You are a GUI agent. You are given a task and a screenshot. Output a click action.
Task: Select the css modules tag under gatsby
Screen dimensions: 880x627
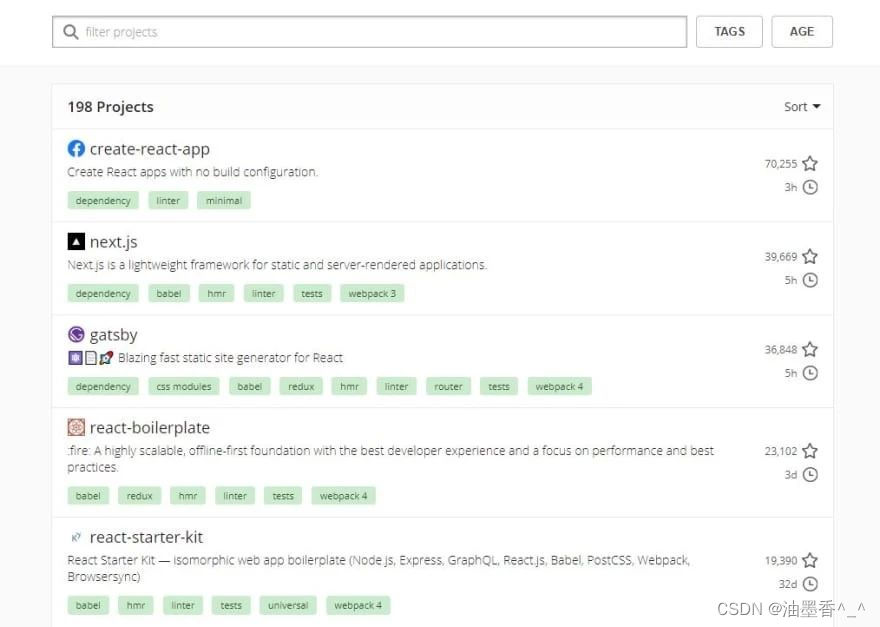[183, 386]
